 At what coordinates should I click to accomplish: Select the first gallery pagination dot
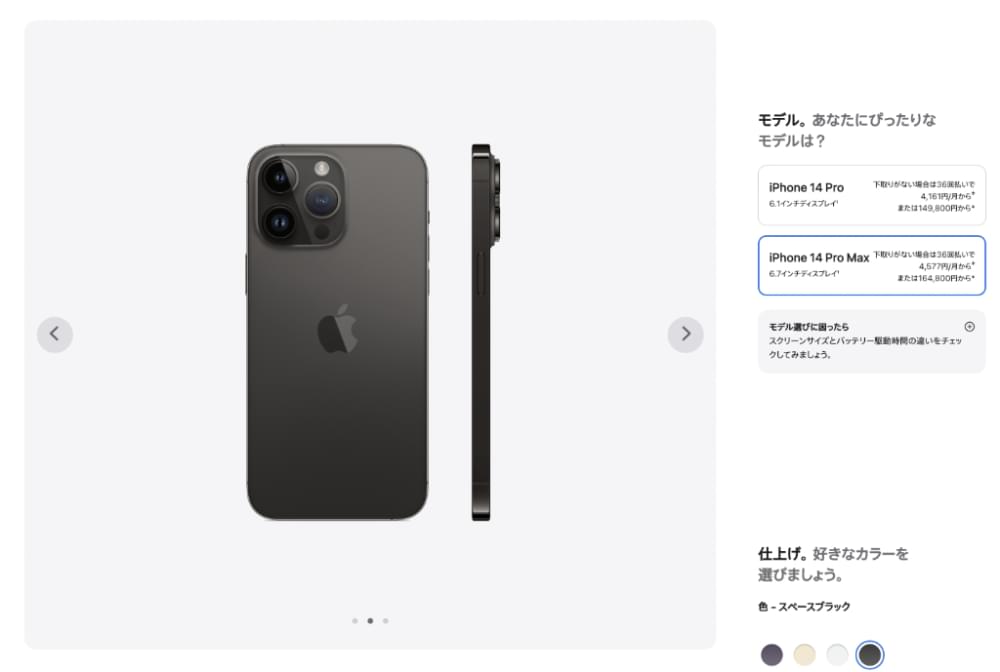click(x=355, y=620)
